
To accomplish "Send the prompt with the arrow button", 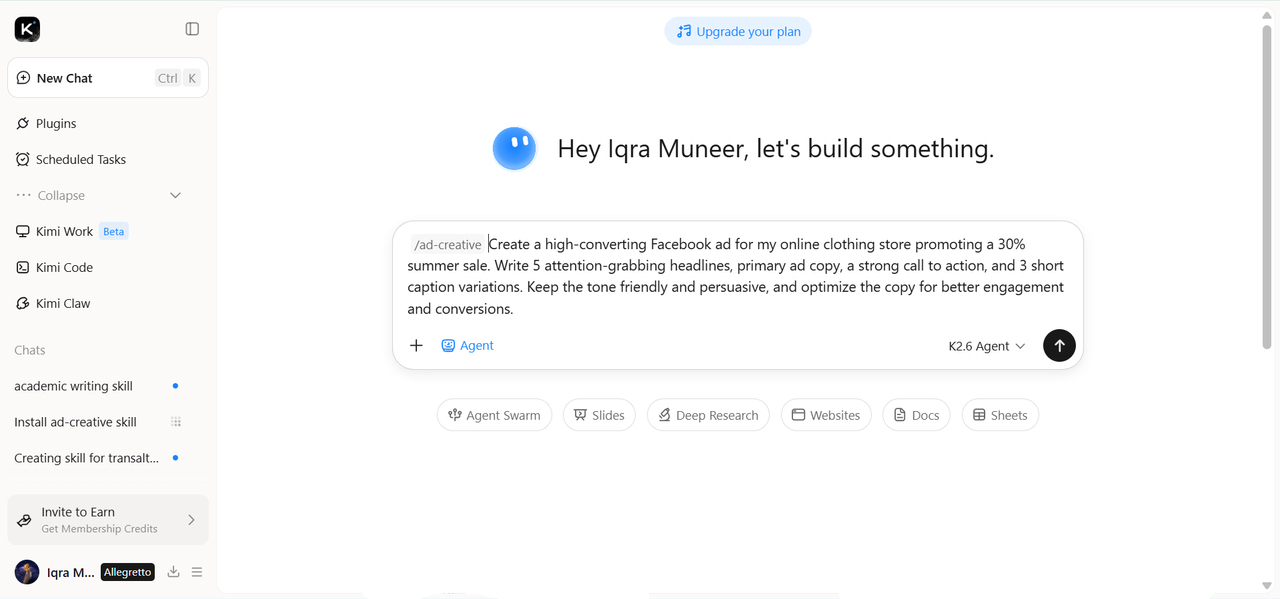I will click(1059, 346).
